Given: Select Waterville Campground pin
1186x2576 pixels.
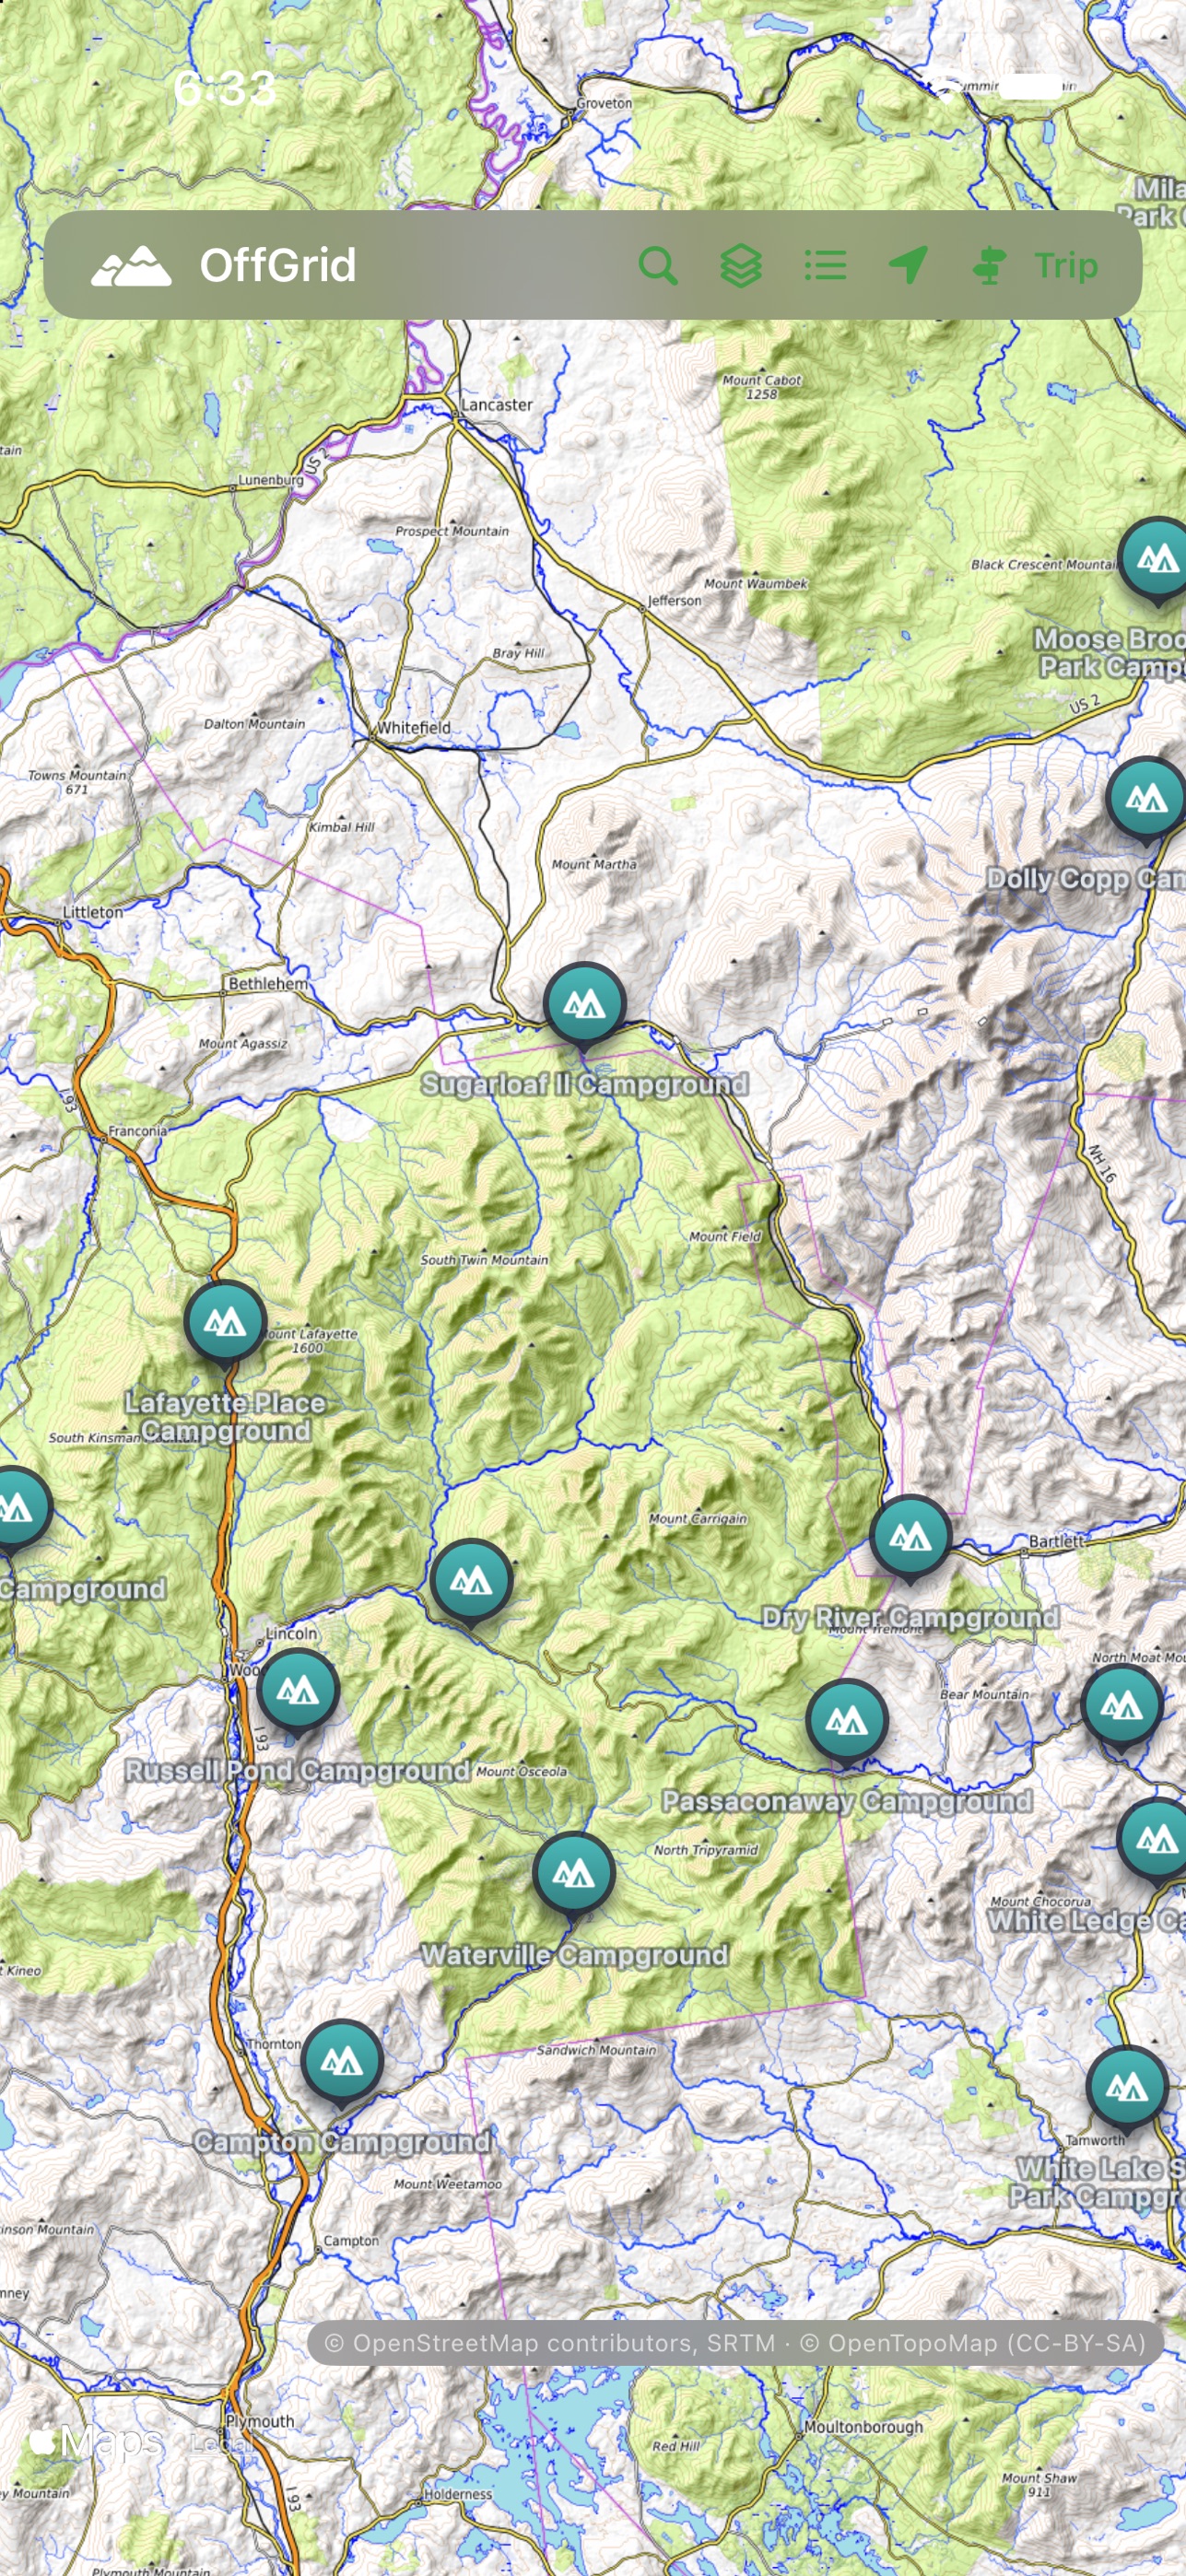Looking at the screenshot, I should pos(574,1874).
